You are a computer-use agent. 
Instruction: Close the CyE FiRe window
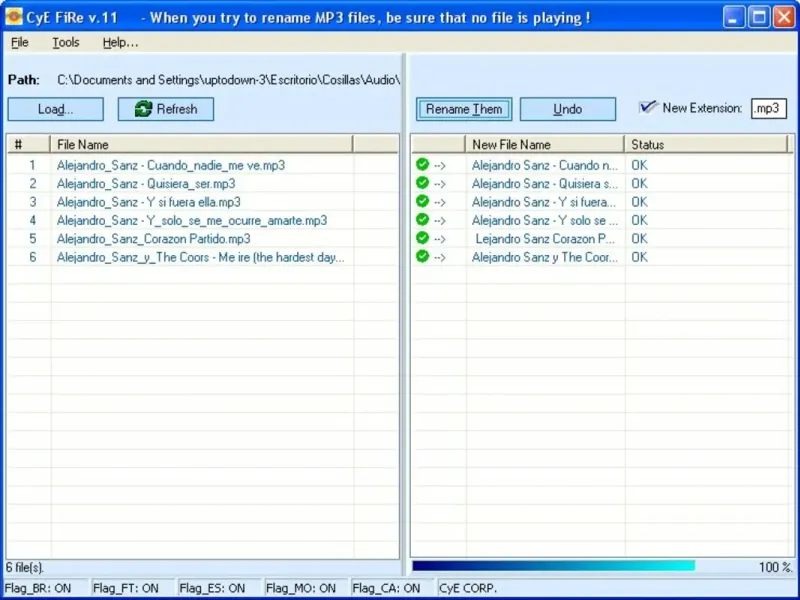784,17
